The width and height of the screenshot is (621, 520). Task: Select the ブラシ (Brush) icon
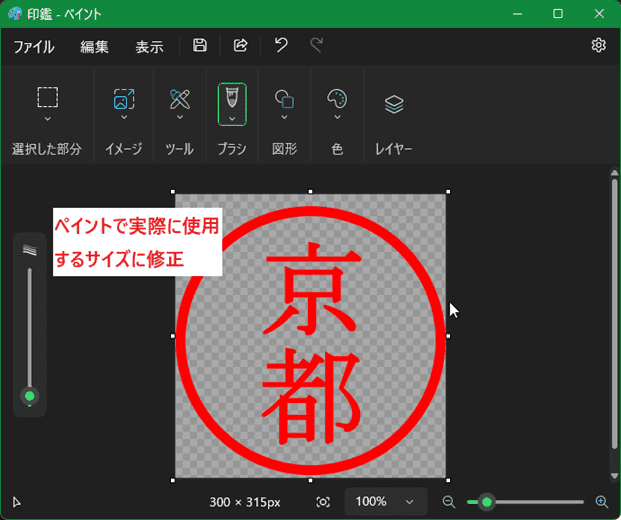(232, 97)
